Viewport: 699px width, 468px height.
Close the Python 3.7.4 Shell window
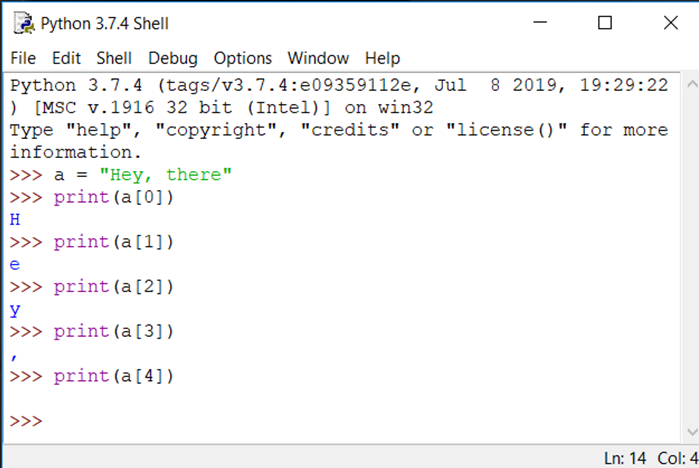(668, 22)
